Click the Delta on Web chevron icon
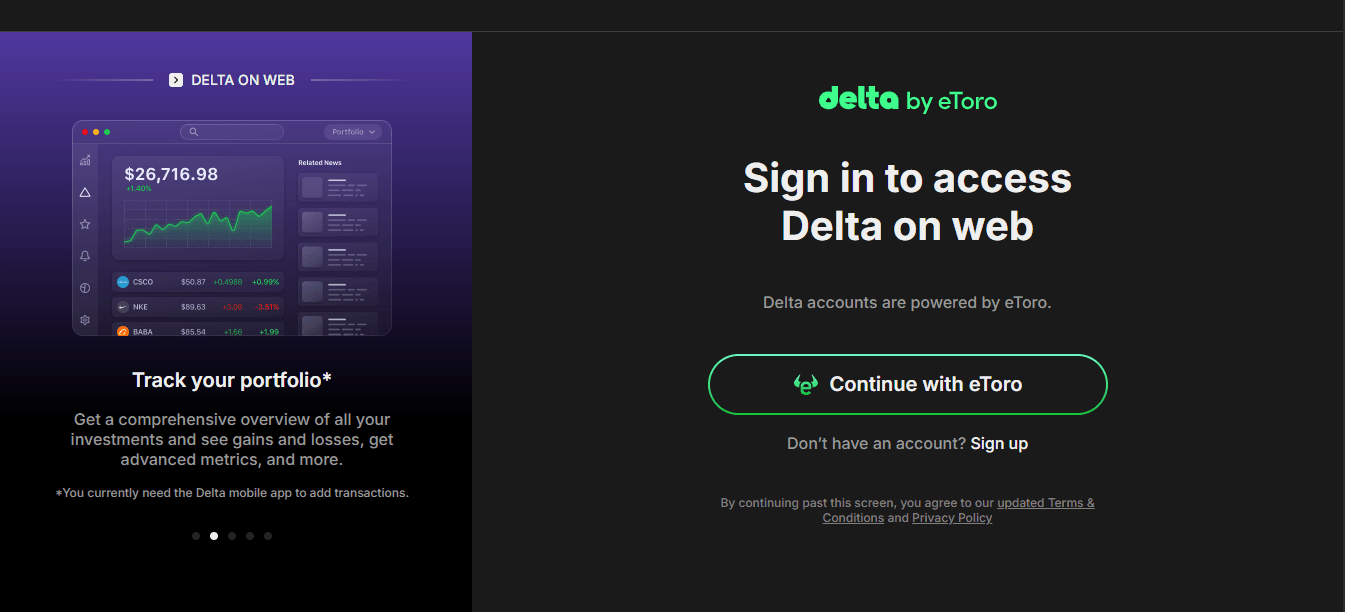This screenshot has width=1345, height=612. [176, 80]
